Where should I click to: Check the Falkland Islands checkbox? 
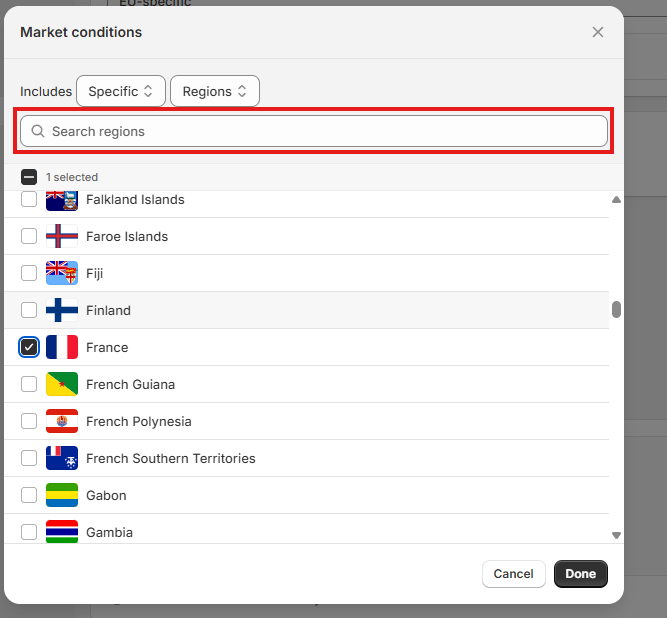(29, 199)
